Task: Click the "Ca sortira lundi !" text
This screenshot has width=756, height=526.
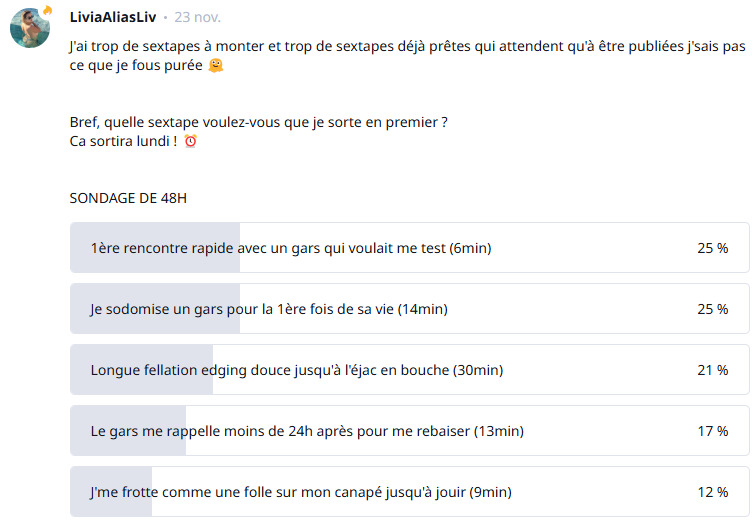Action: (x=123, y=141)
